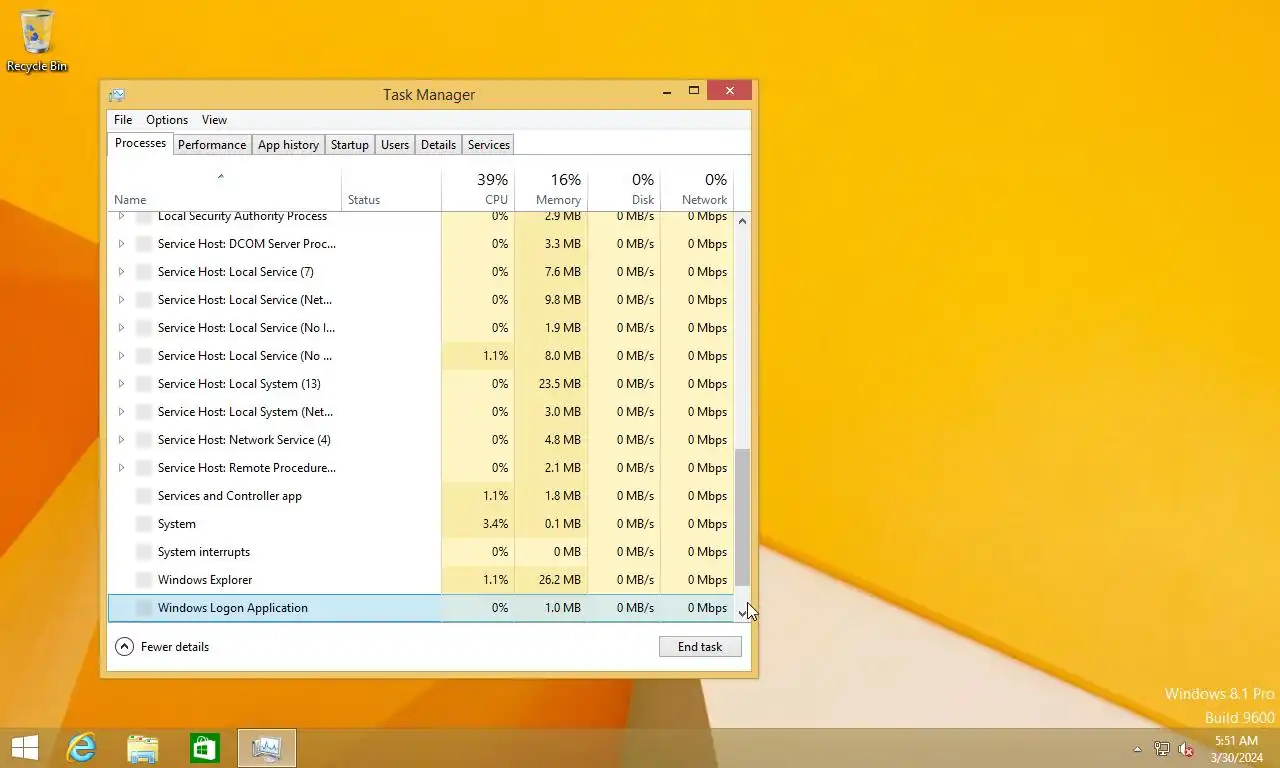Click Service Host: Local System (13) icon
The image size is (1280, 768).
click(x=144, y=384)
